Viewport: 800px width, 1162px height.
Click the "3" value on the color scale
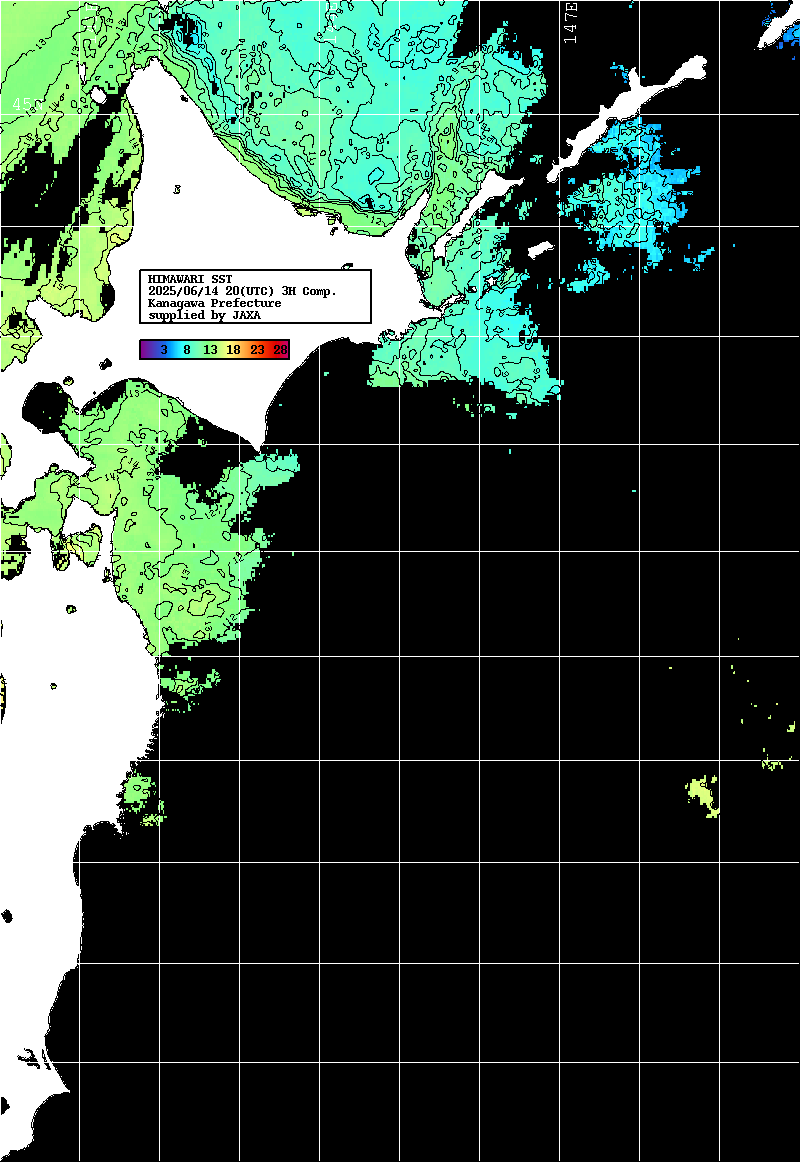coord(164,349)
